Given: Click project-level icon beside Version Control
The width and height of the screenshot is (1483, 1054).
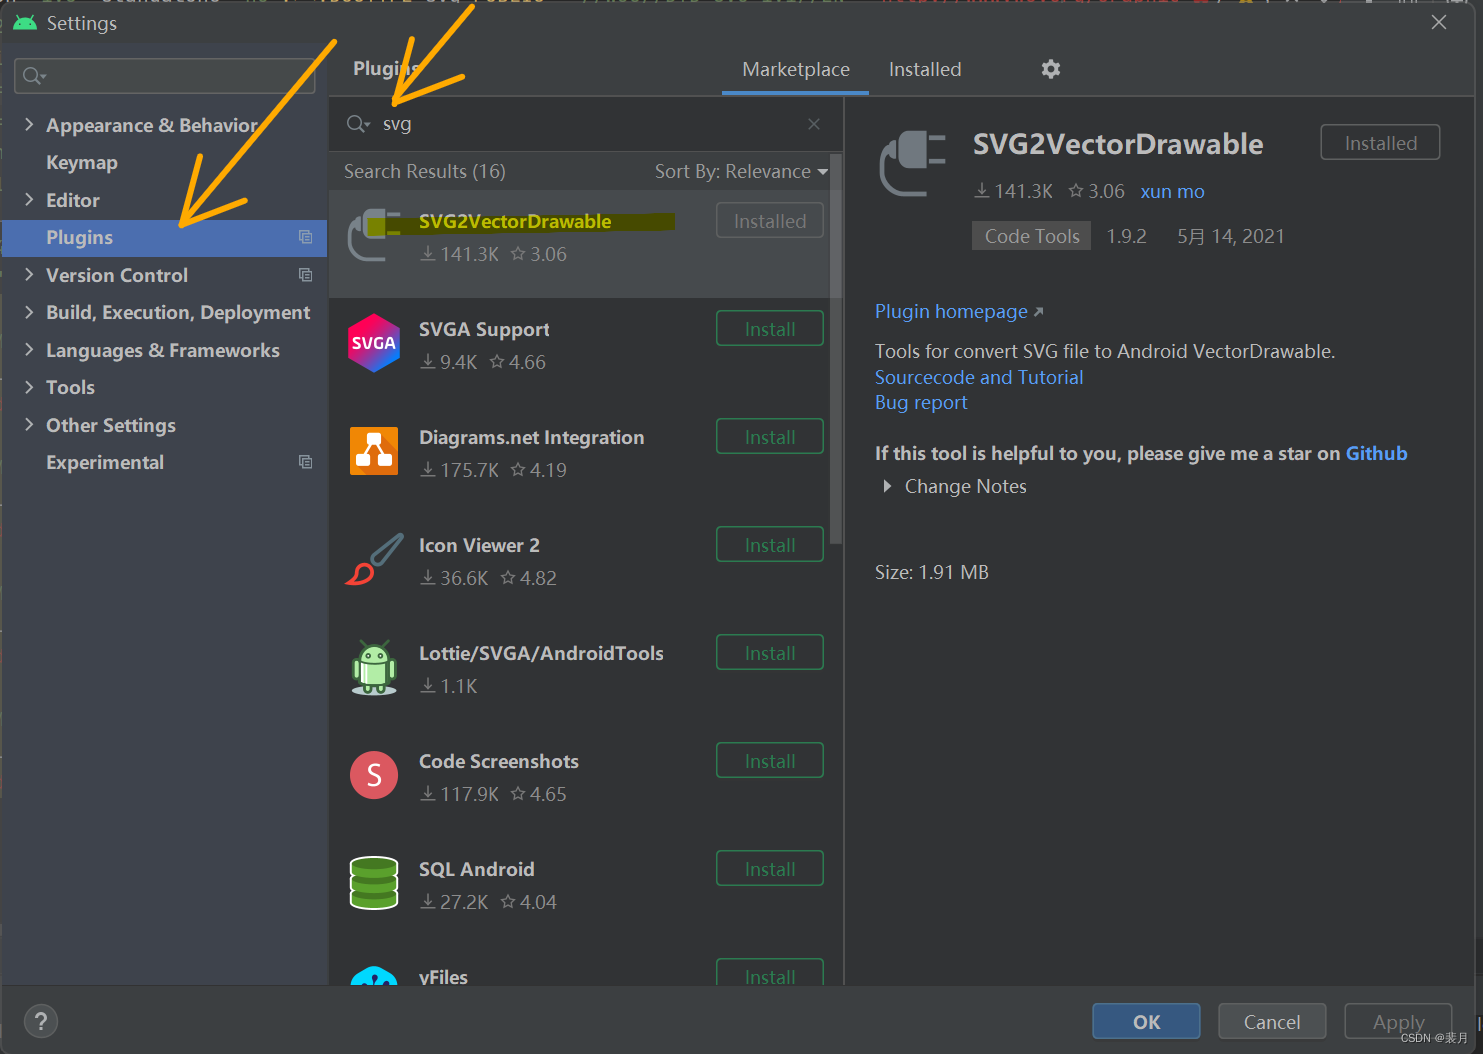Looking at the screenshot, I should [306, 275].
